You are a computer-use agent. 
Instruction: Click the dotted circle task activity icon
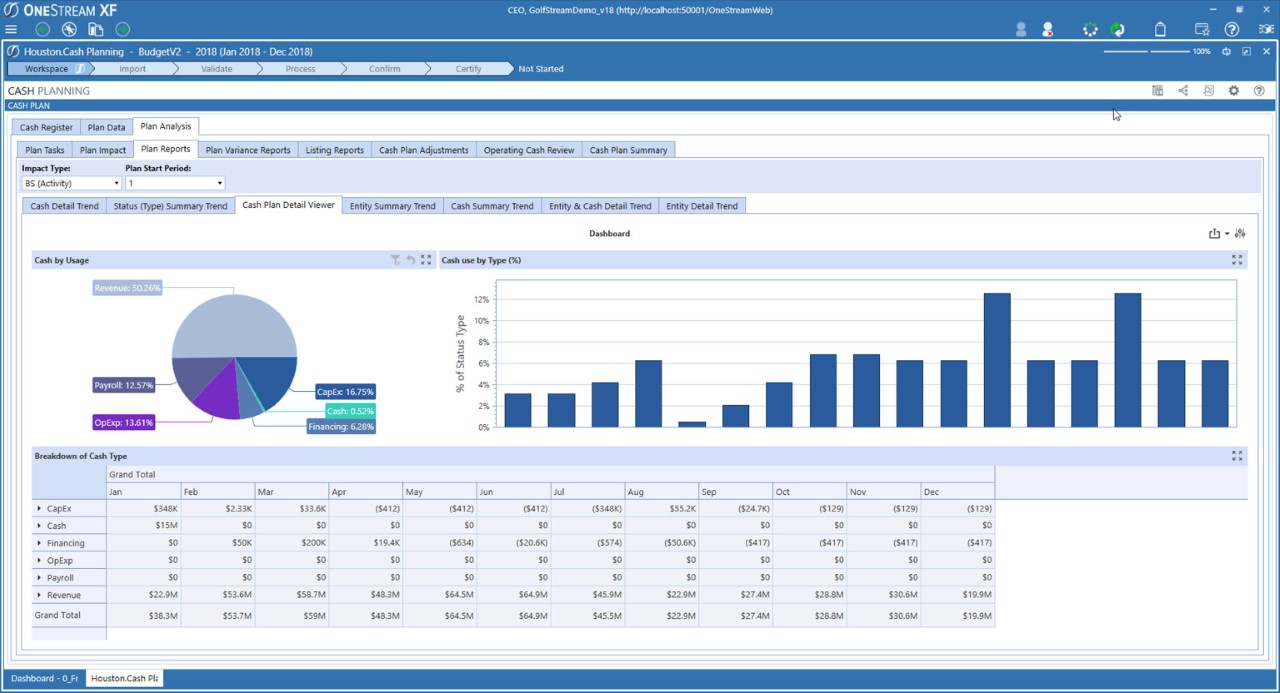click(x=1090, y=30)
